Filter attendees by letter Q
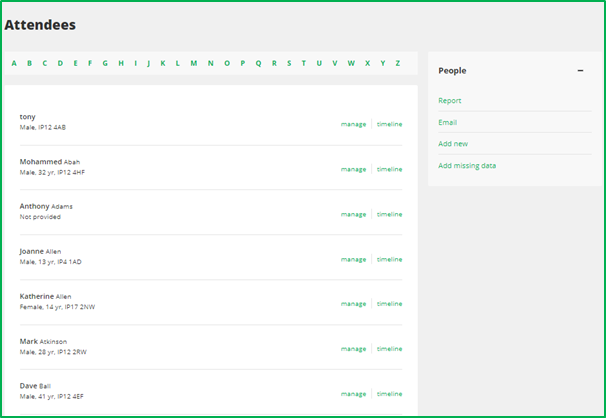 coord(259,63)
